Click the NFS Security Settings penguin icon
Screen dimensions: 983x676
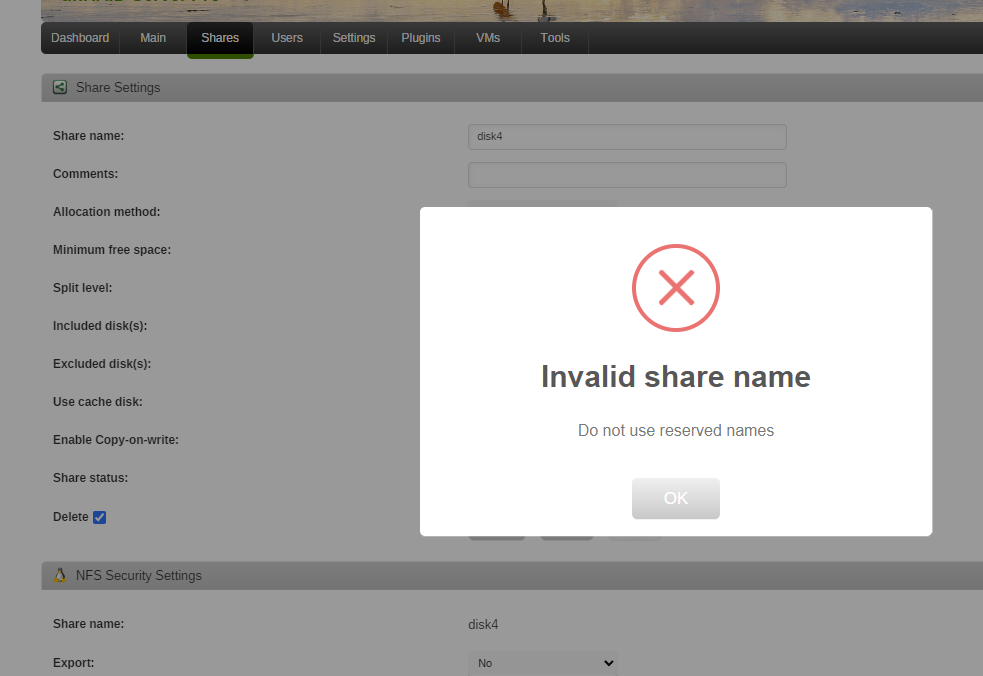tap(60, 575)
